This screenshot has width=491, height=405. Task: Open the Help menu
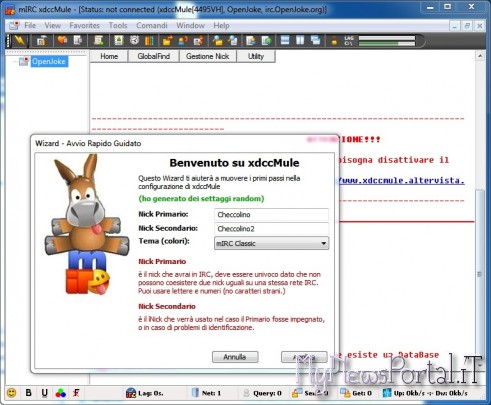click(221, 26)
